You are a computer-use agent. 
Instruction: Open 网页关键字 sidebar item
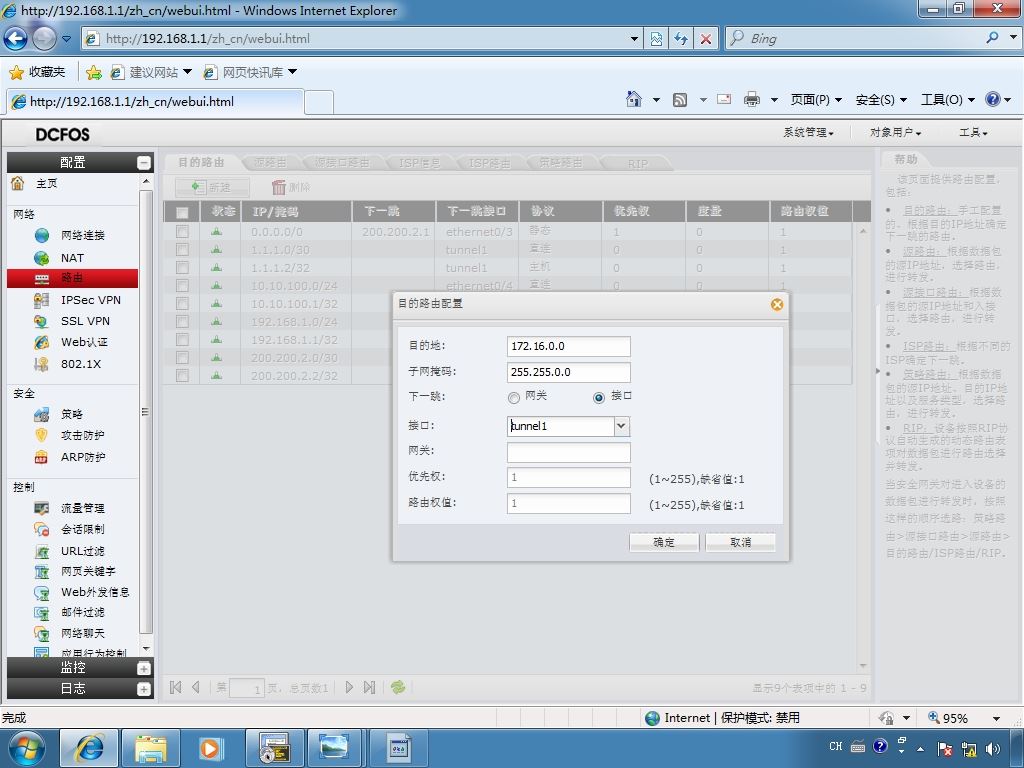[x=88, y=571]
